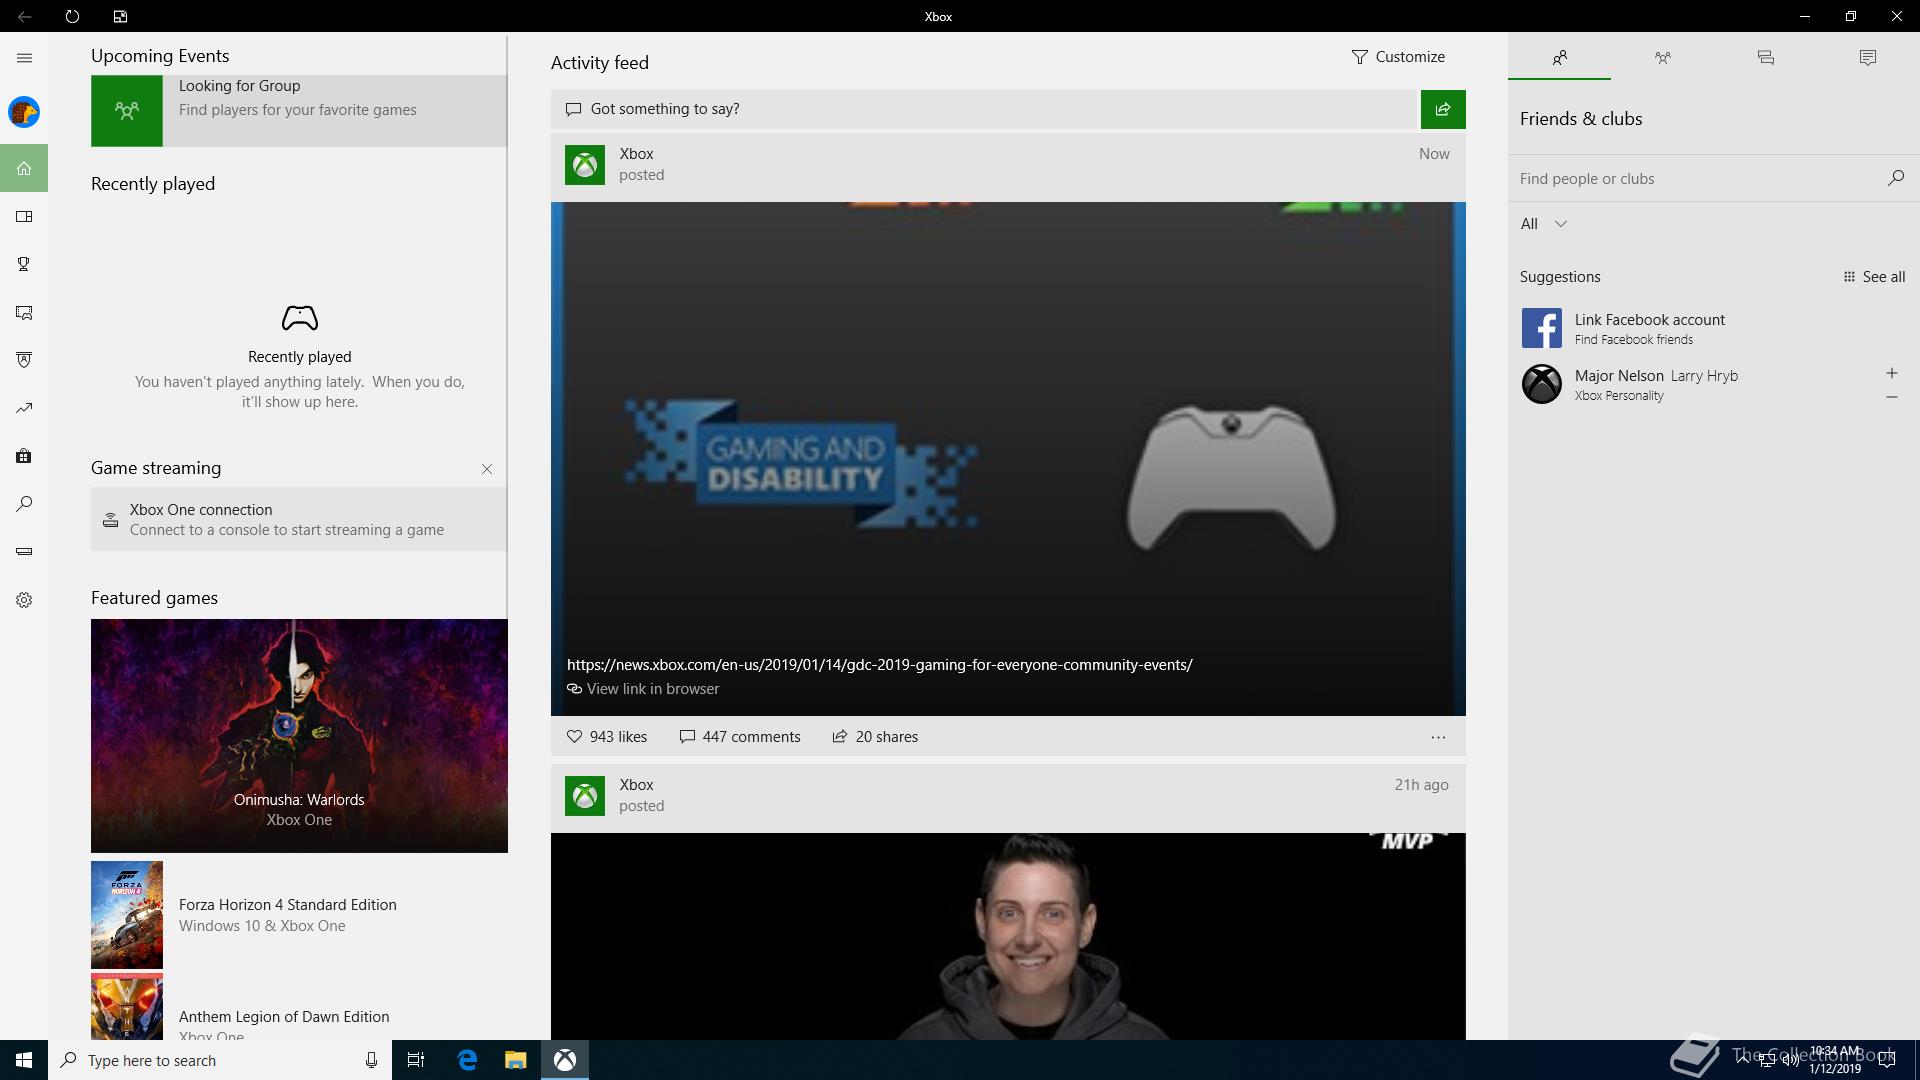Open the user profile avatar

pos(24,112)
